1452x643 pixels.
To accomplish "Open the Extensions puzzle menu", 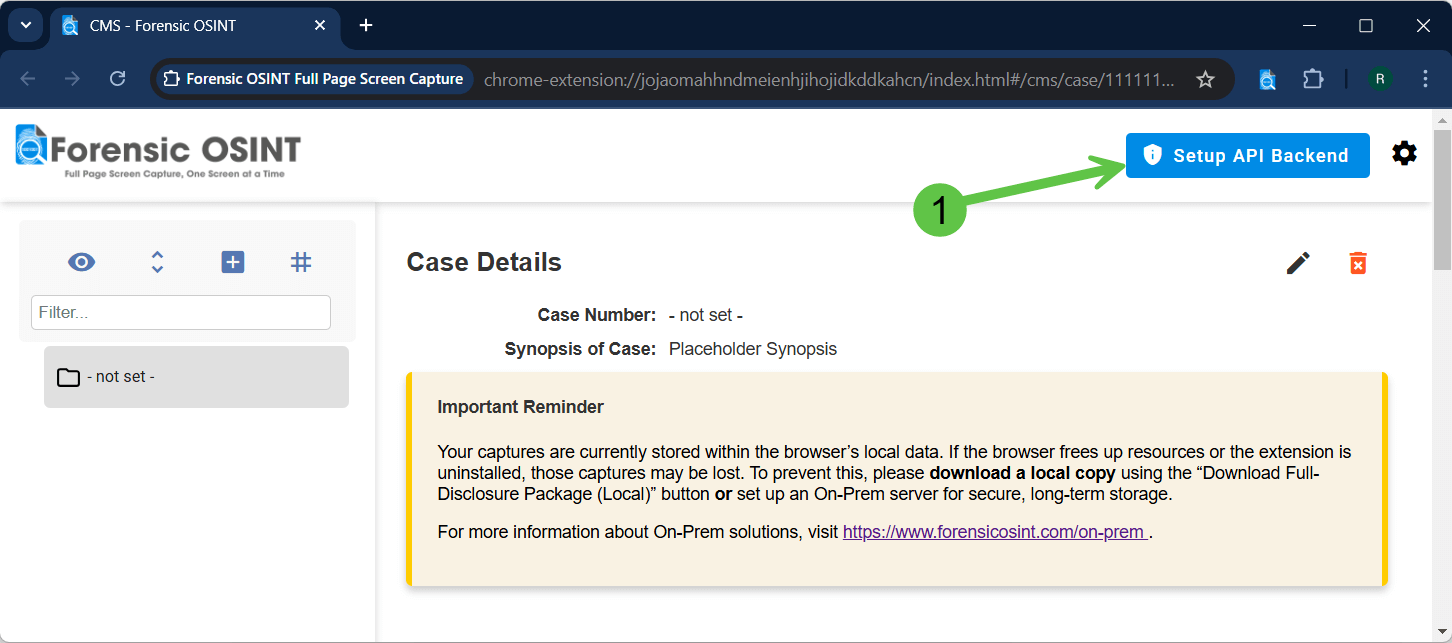I will [1313, 79].
